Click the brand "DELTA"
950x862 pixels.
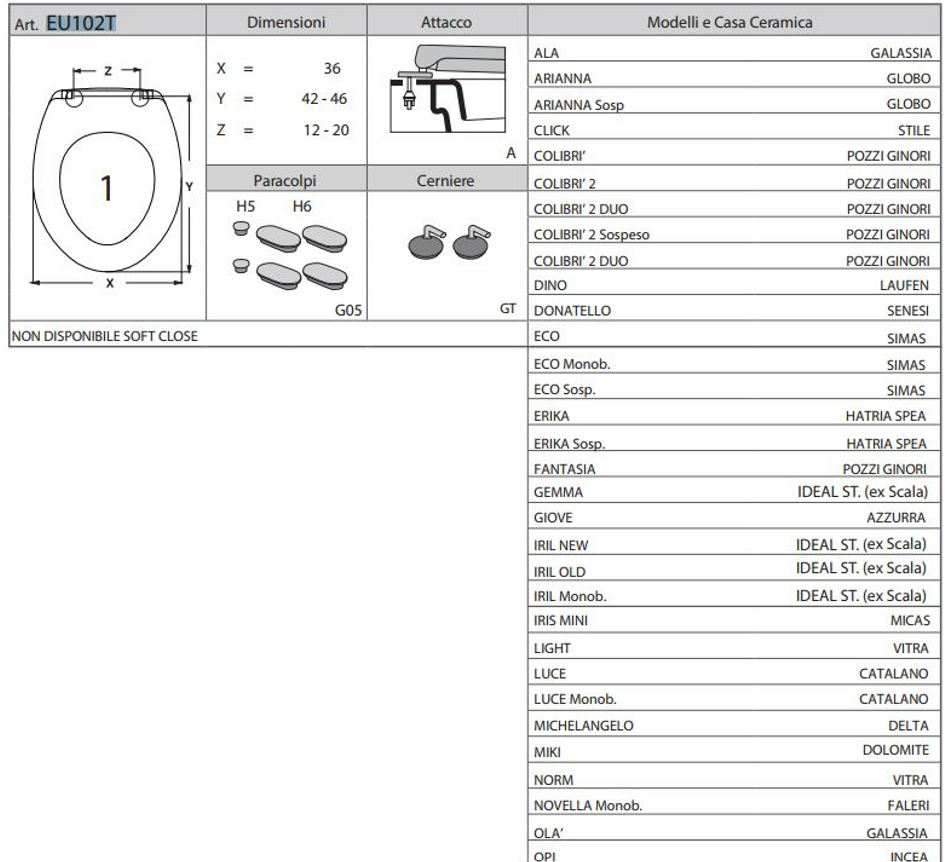(908, 726)
